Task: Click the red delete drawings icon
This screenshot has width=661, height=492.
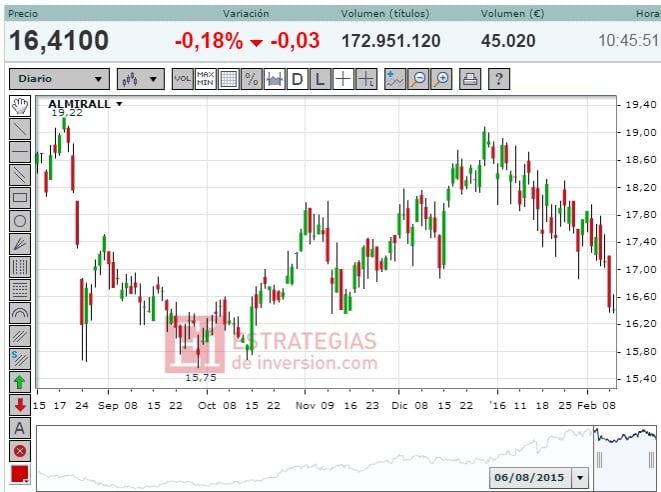Action: coord(20,451)
